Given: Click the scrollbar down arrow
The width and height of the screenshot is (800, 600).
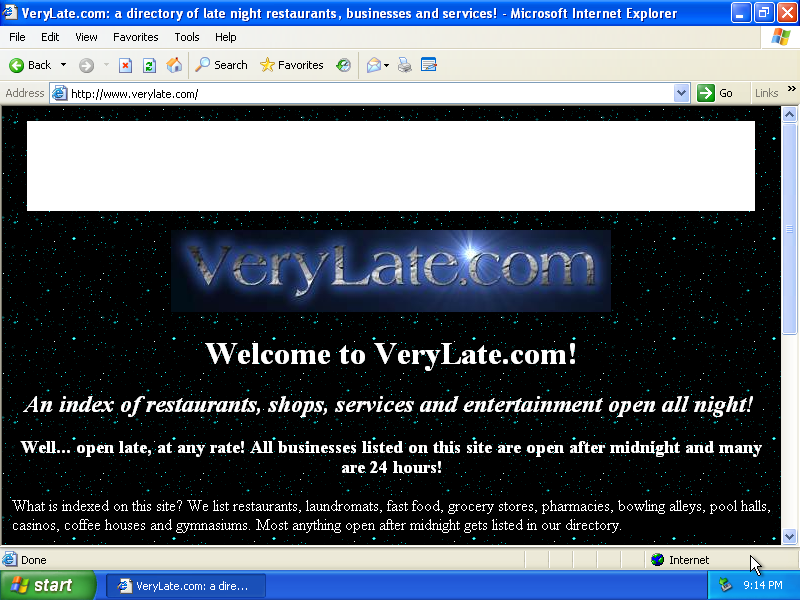Looking at the screenshot, I should [x=789, y=536].
